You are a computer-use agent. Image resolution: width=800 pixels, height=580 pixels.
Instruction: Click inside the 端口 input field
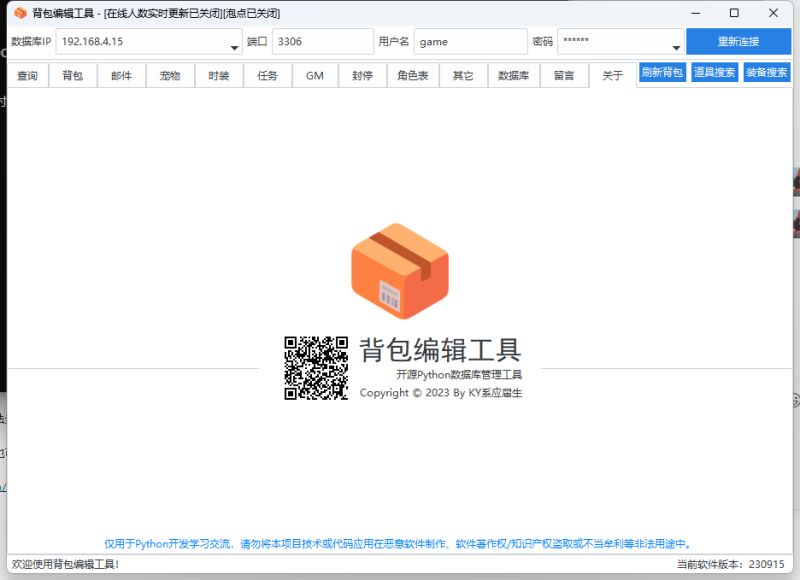pyautogui.click(x=320, y=43)
